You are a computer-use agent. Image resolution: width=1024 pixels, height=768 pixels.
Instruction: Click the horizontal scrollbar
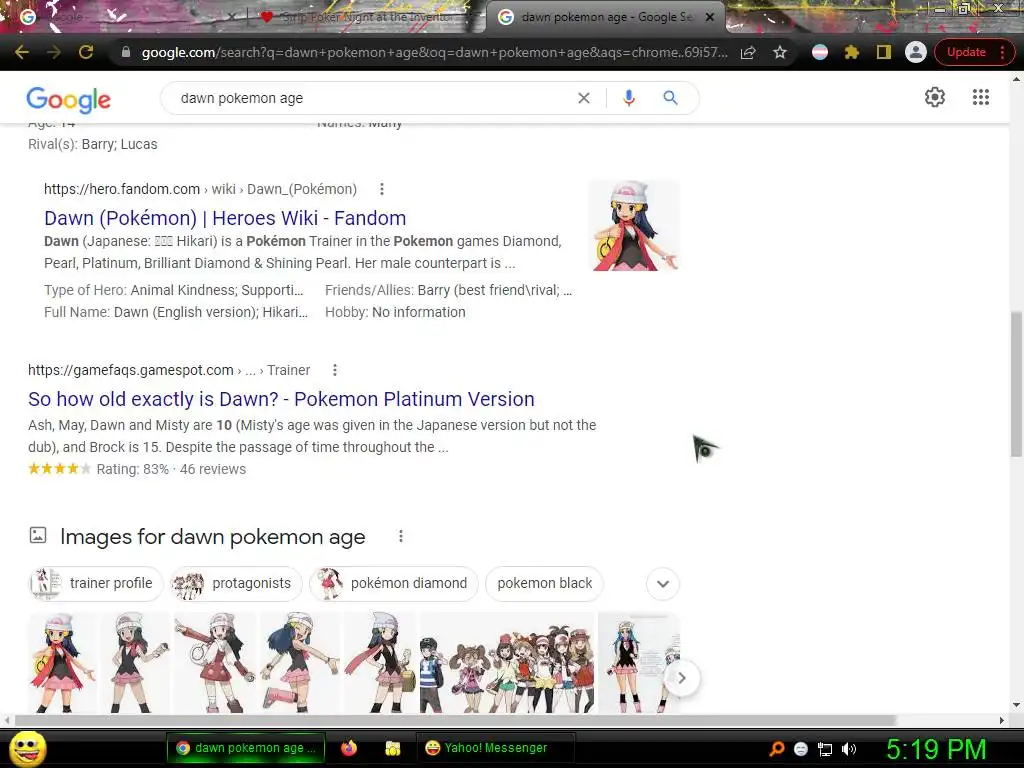pos(455,720)
